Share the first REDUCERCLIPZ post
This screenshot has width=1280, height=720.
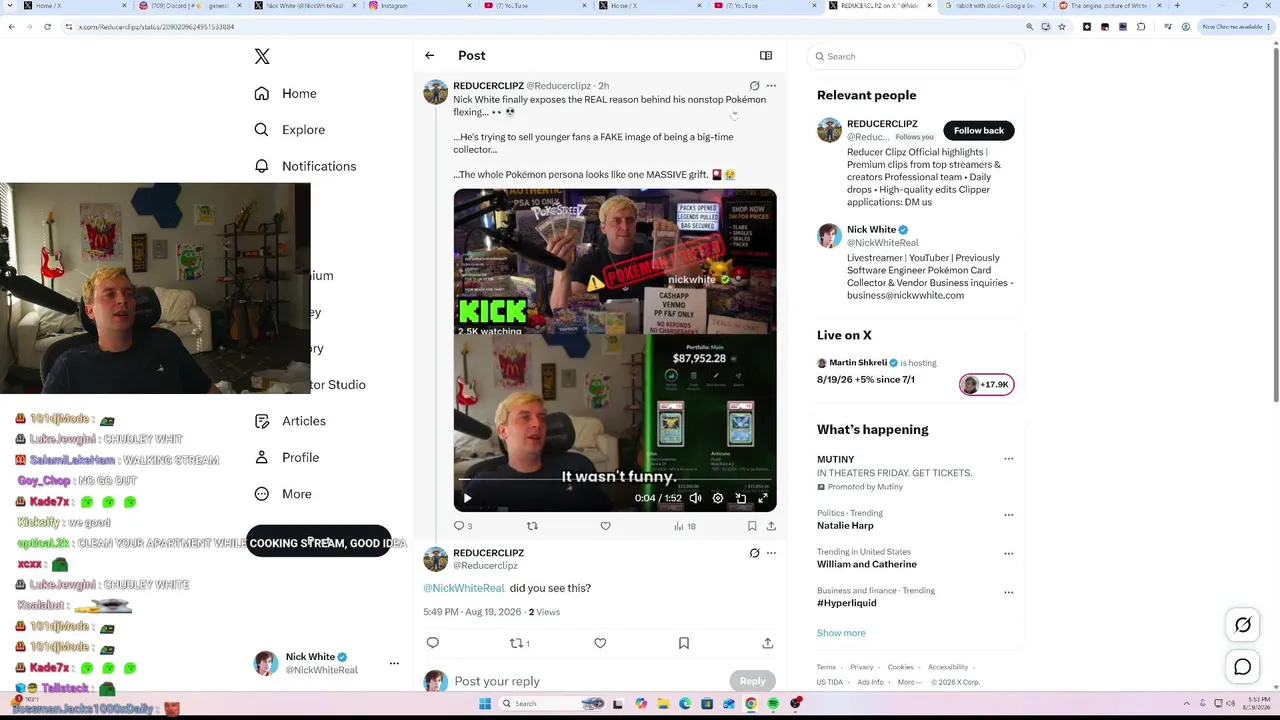point(771,526)
